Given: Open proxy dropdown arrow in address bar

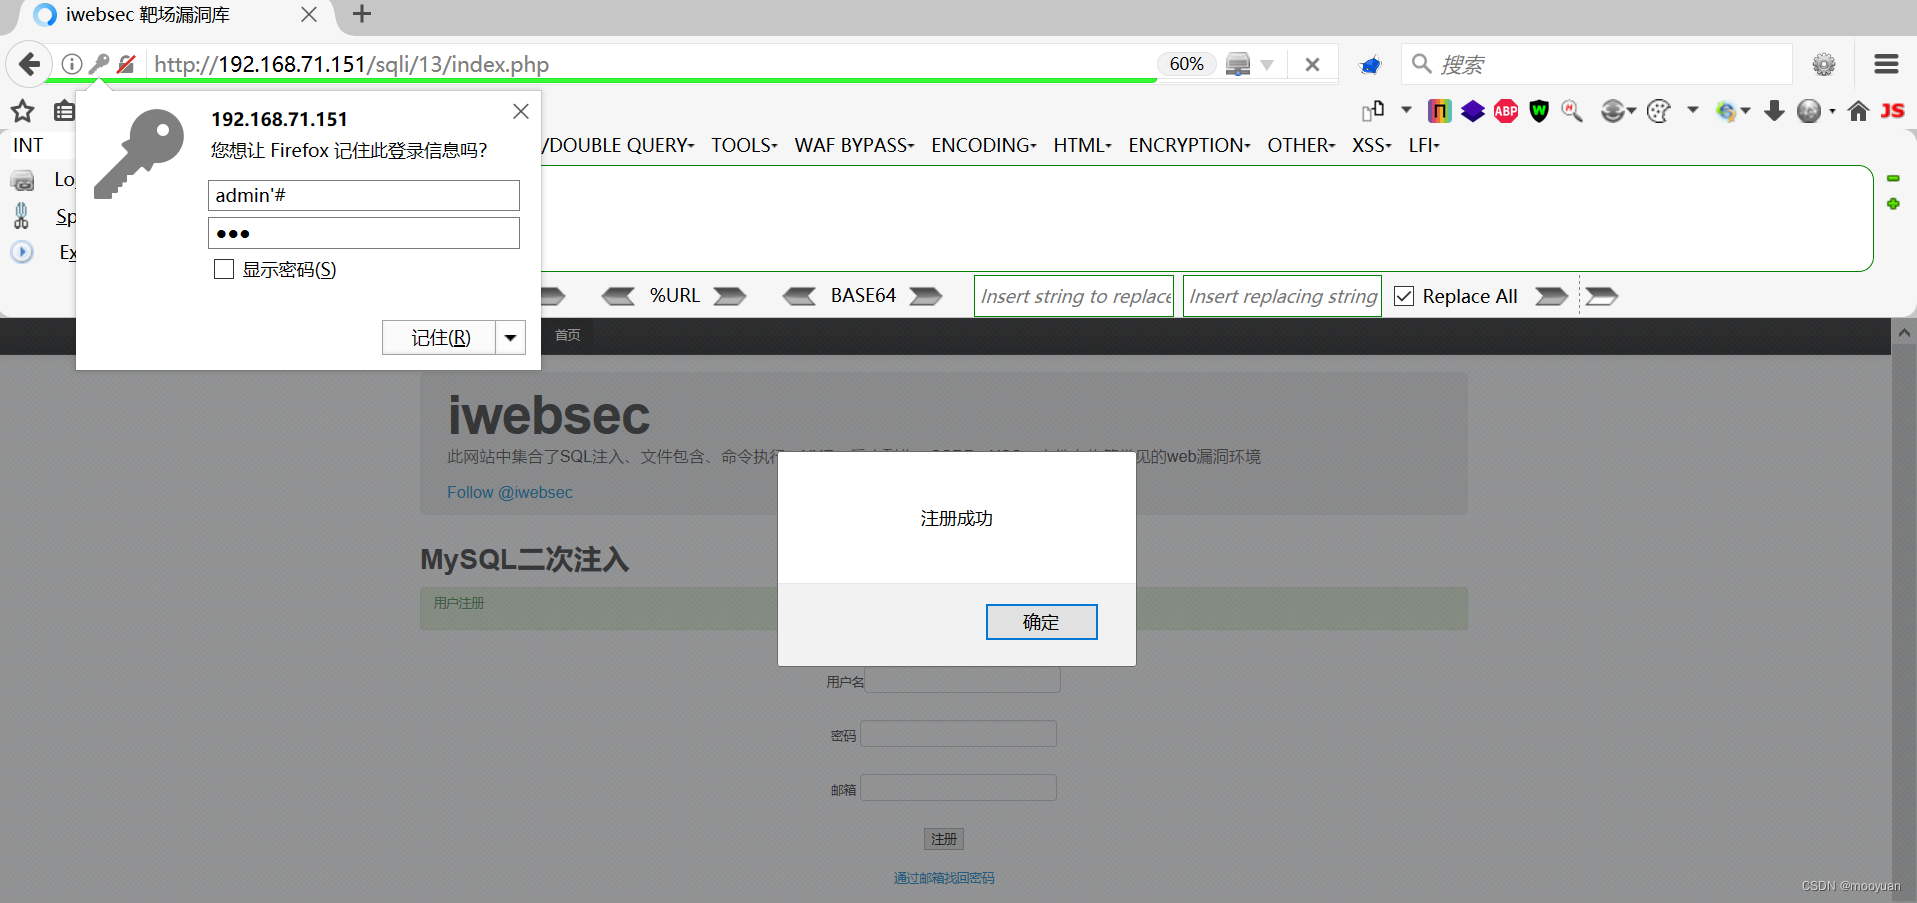Looking at the screenshot, I should (x=1267, y=65).
